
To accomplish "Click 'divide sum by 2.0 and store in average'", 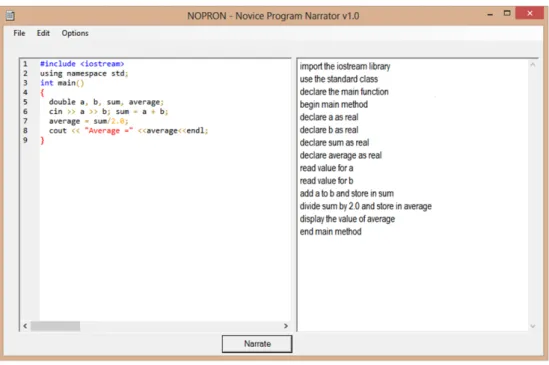I will click(366, 206).
